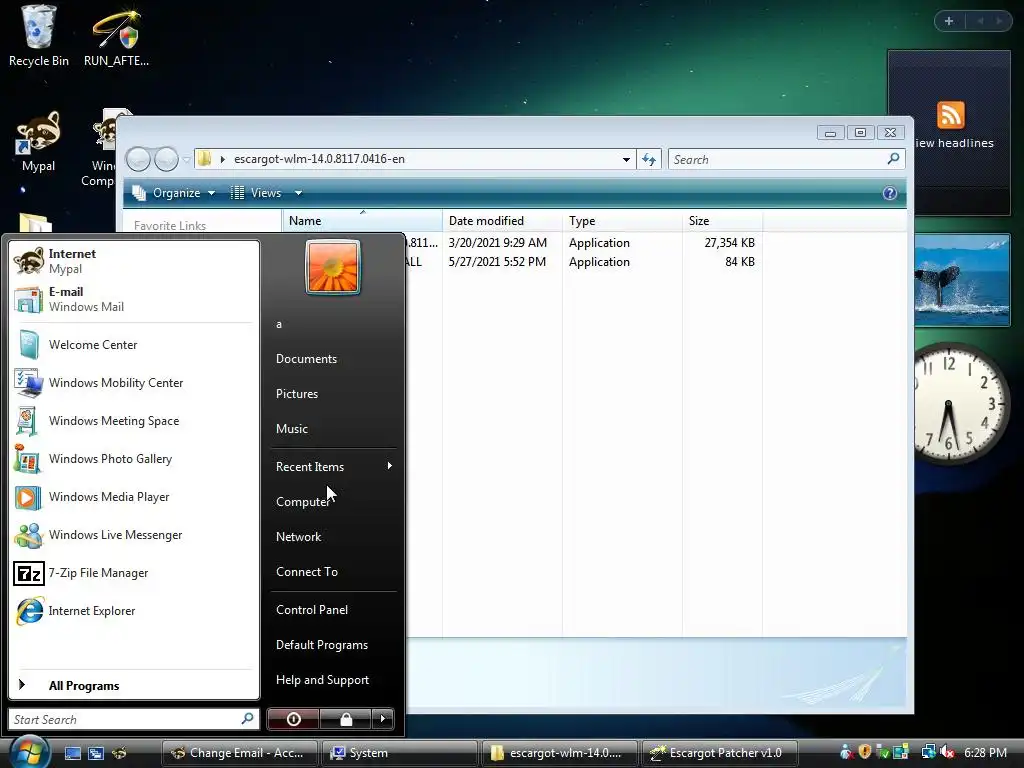Click Explorer Back navigation button
The image size is (1024, 768).
138,159
